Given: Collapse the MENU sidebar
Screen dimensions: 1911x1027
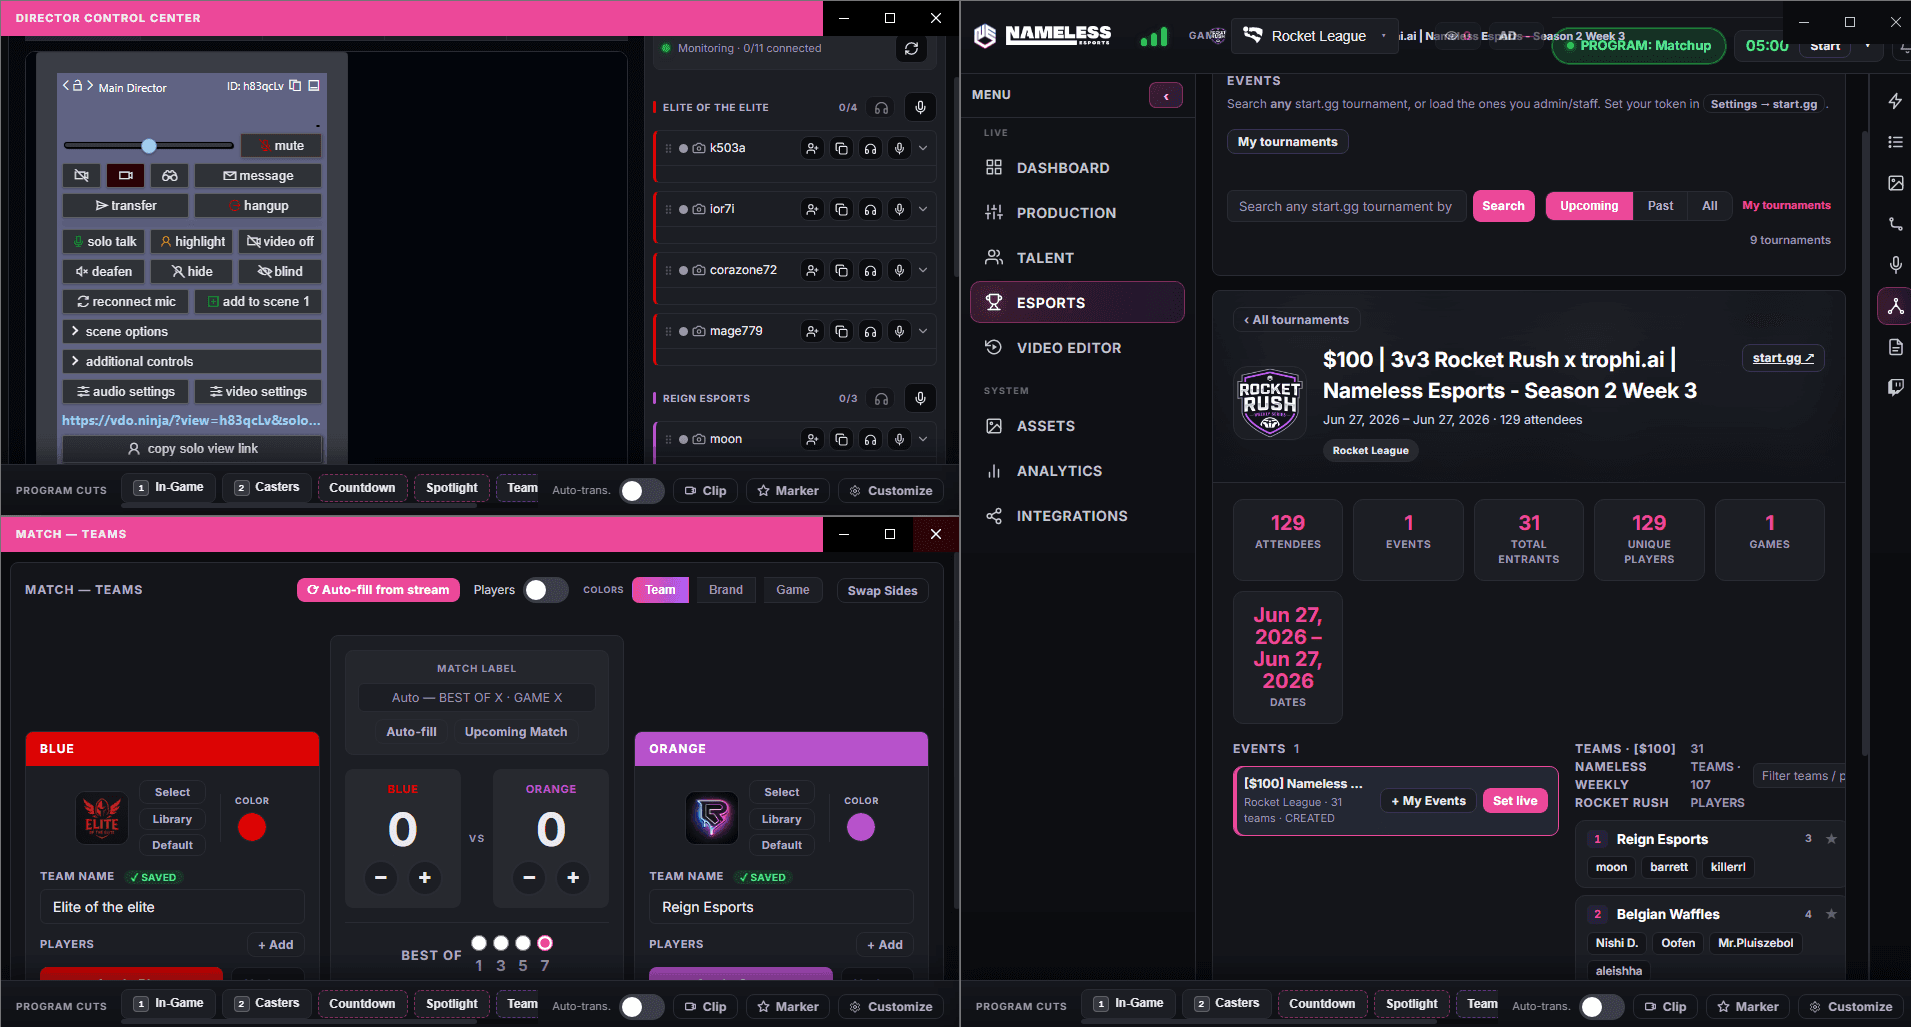Looking at the screenshot, I should tap(1166, 95).
